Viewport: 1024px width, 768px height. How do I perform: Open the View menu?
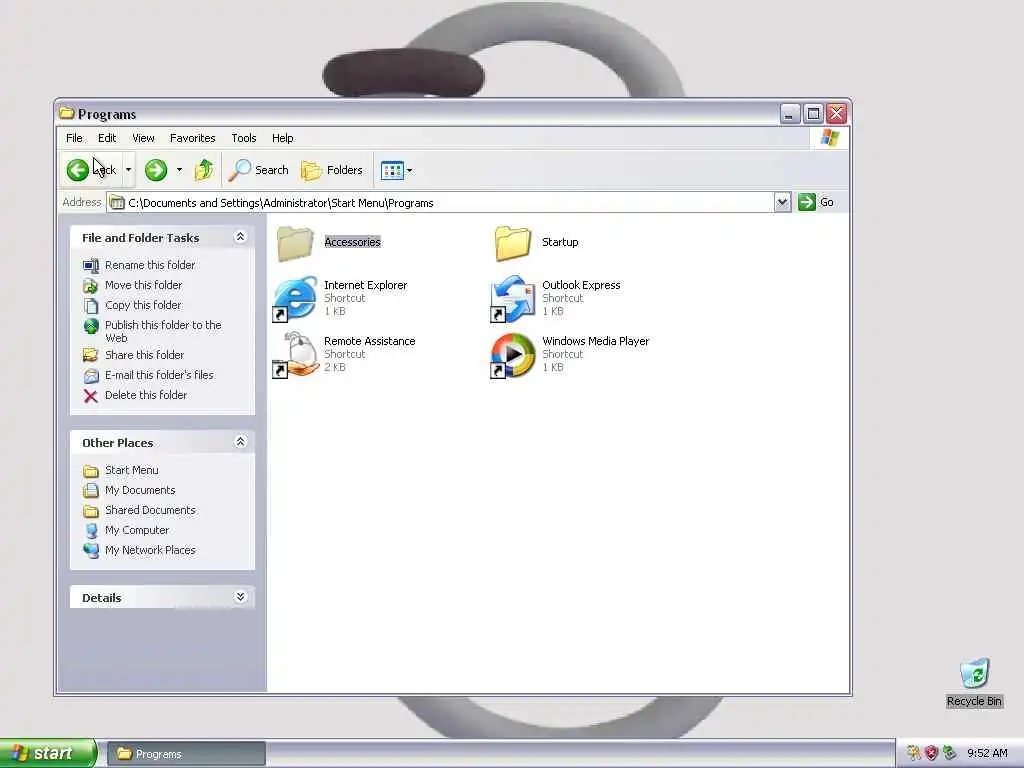click(x=143, y=138)
